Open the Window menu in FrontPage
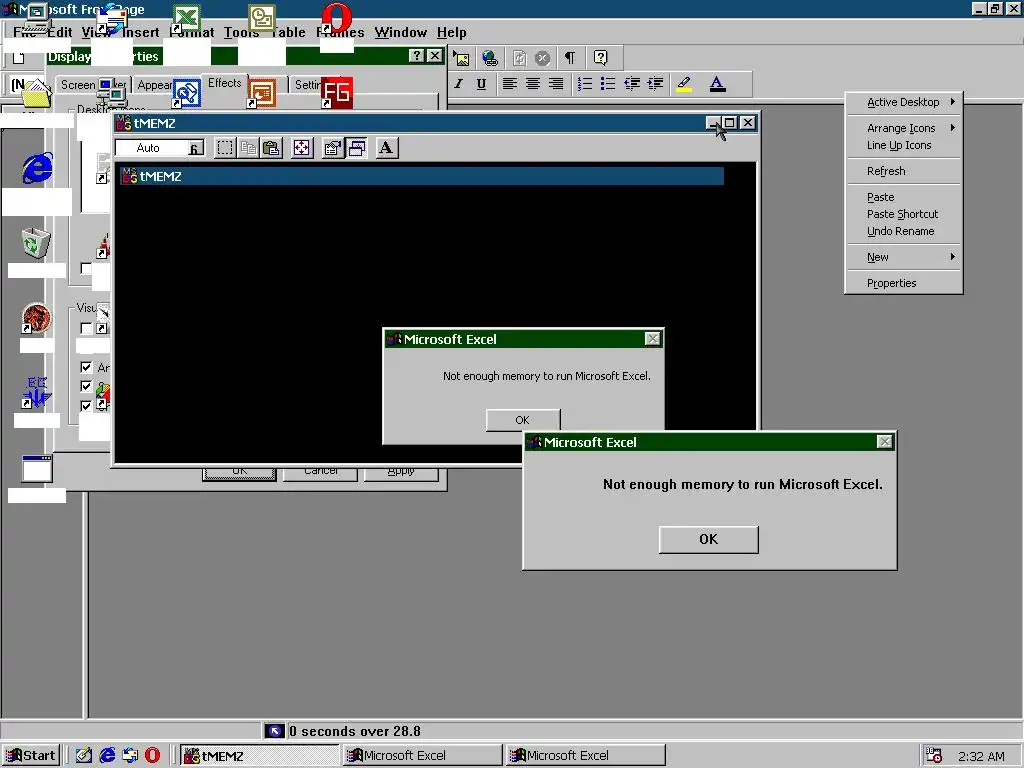The width and height of the screenshot is (1024, 768). [x=400, y=33]
